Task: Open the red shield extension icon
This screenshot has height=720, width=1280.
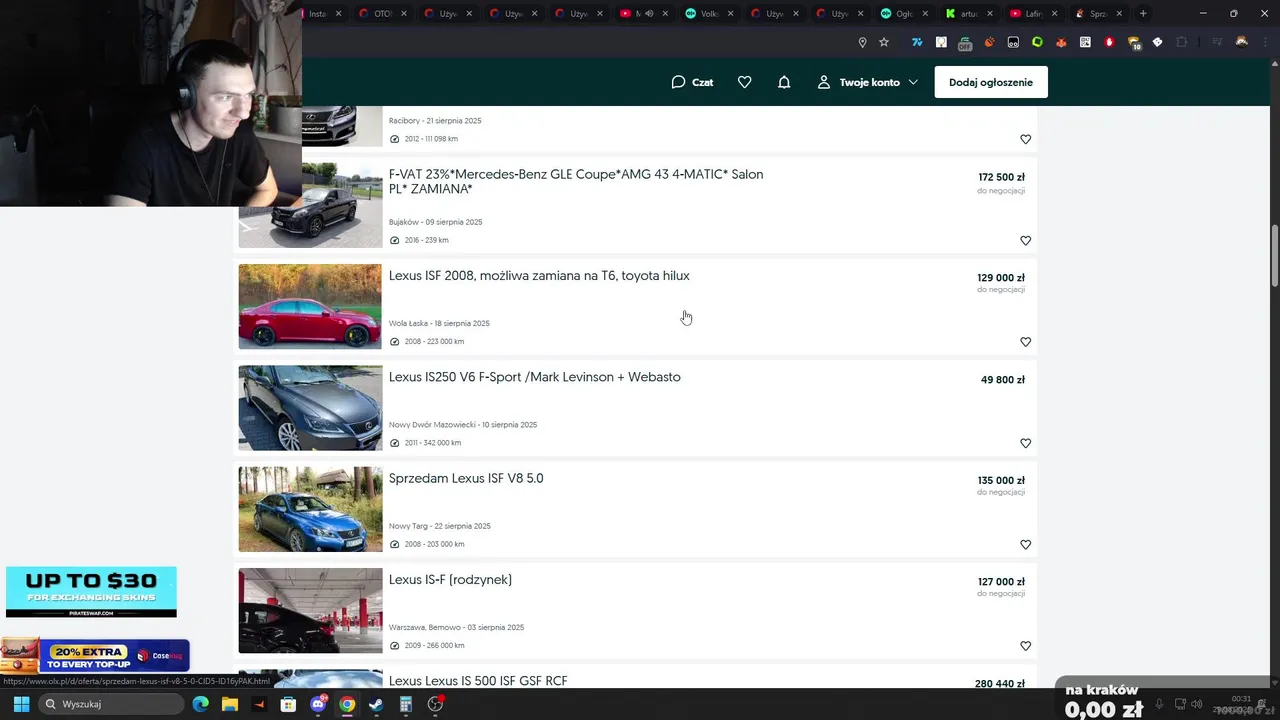Action: tap(1109, 42)
